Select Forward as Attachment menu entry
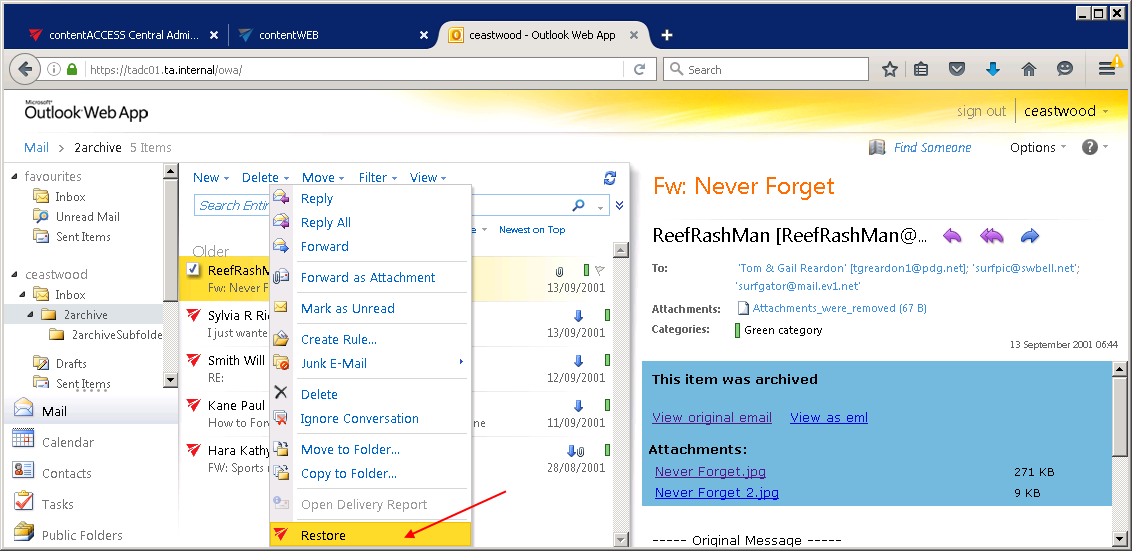 (370, 277)
